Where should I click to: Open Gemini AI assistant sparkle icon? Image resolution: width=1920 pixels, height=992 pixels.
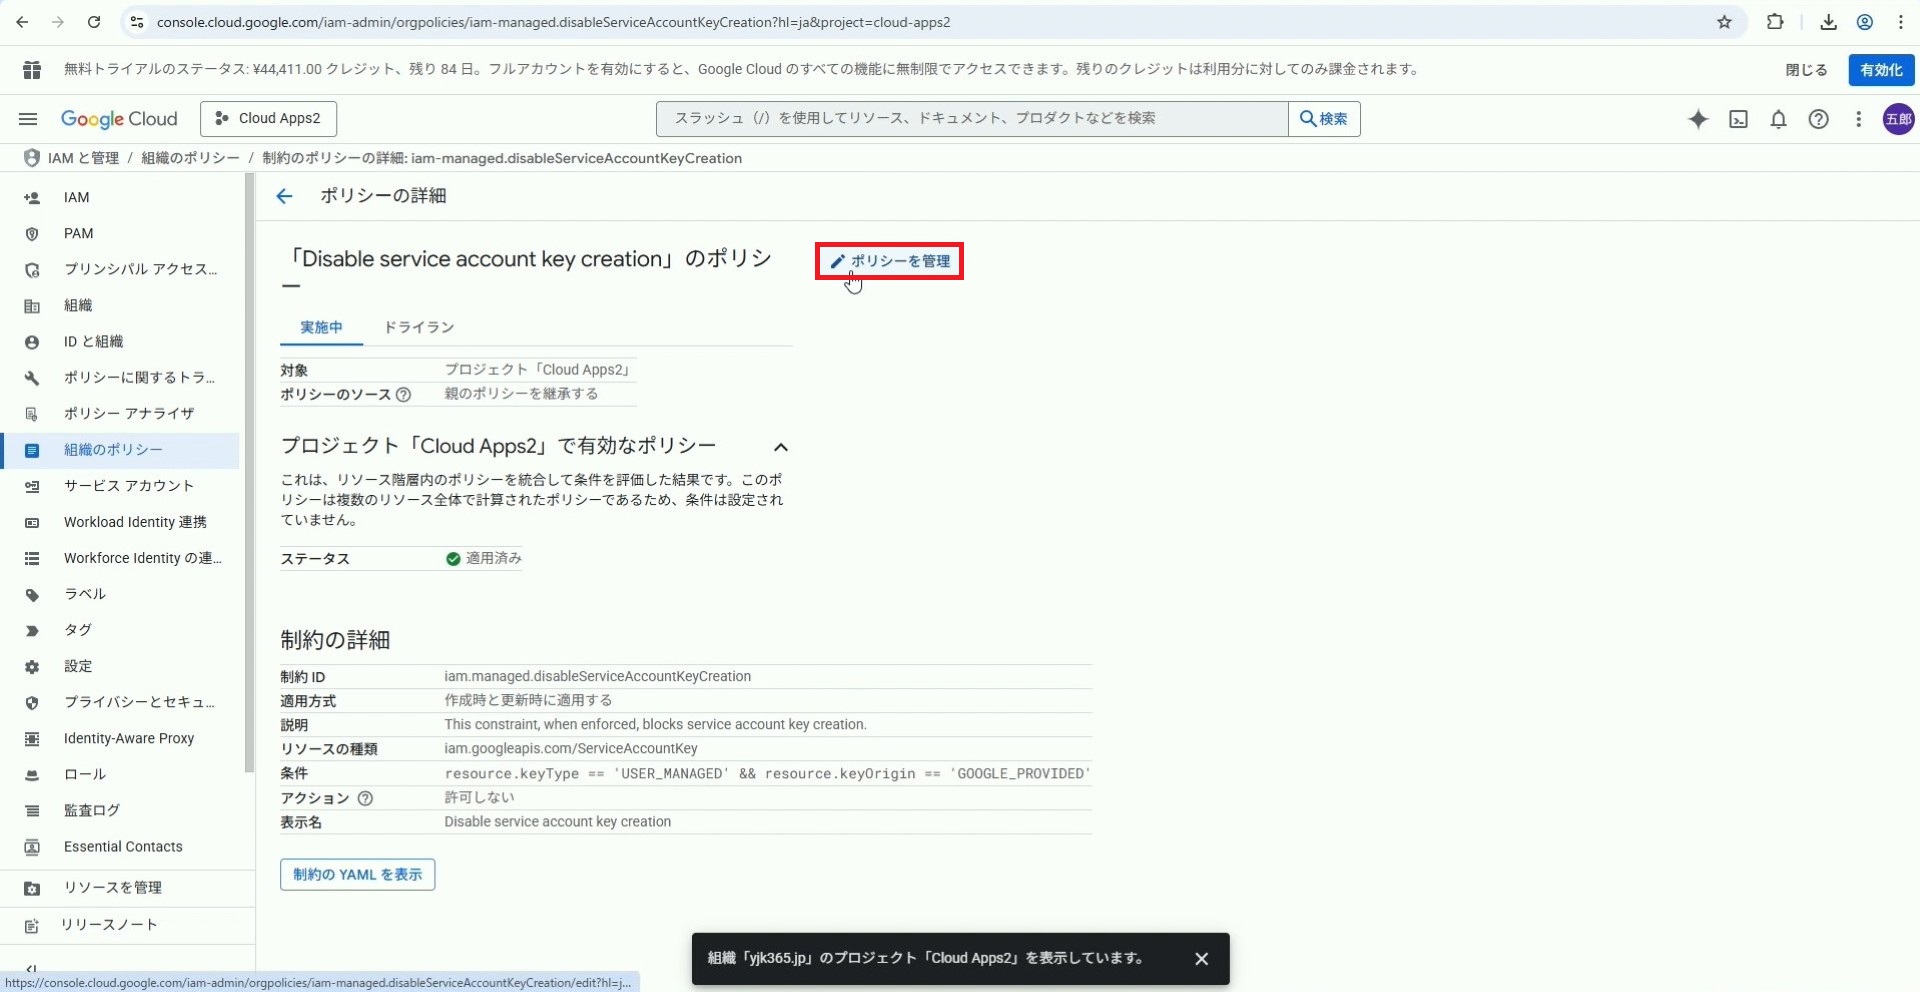point(1698,119)
